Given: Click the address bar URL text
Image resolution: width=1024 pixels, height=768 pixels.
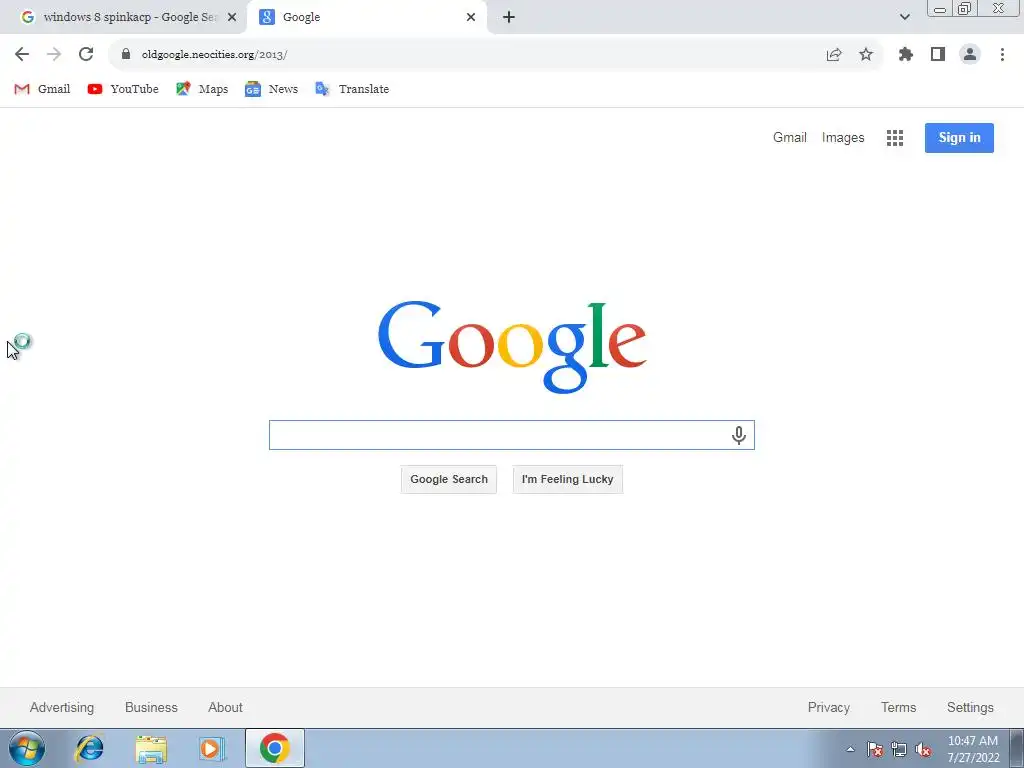Looking at the screenshot, I should pos(214,54).
